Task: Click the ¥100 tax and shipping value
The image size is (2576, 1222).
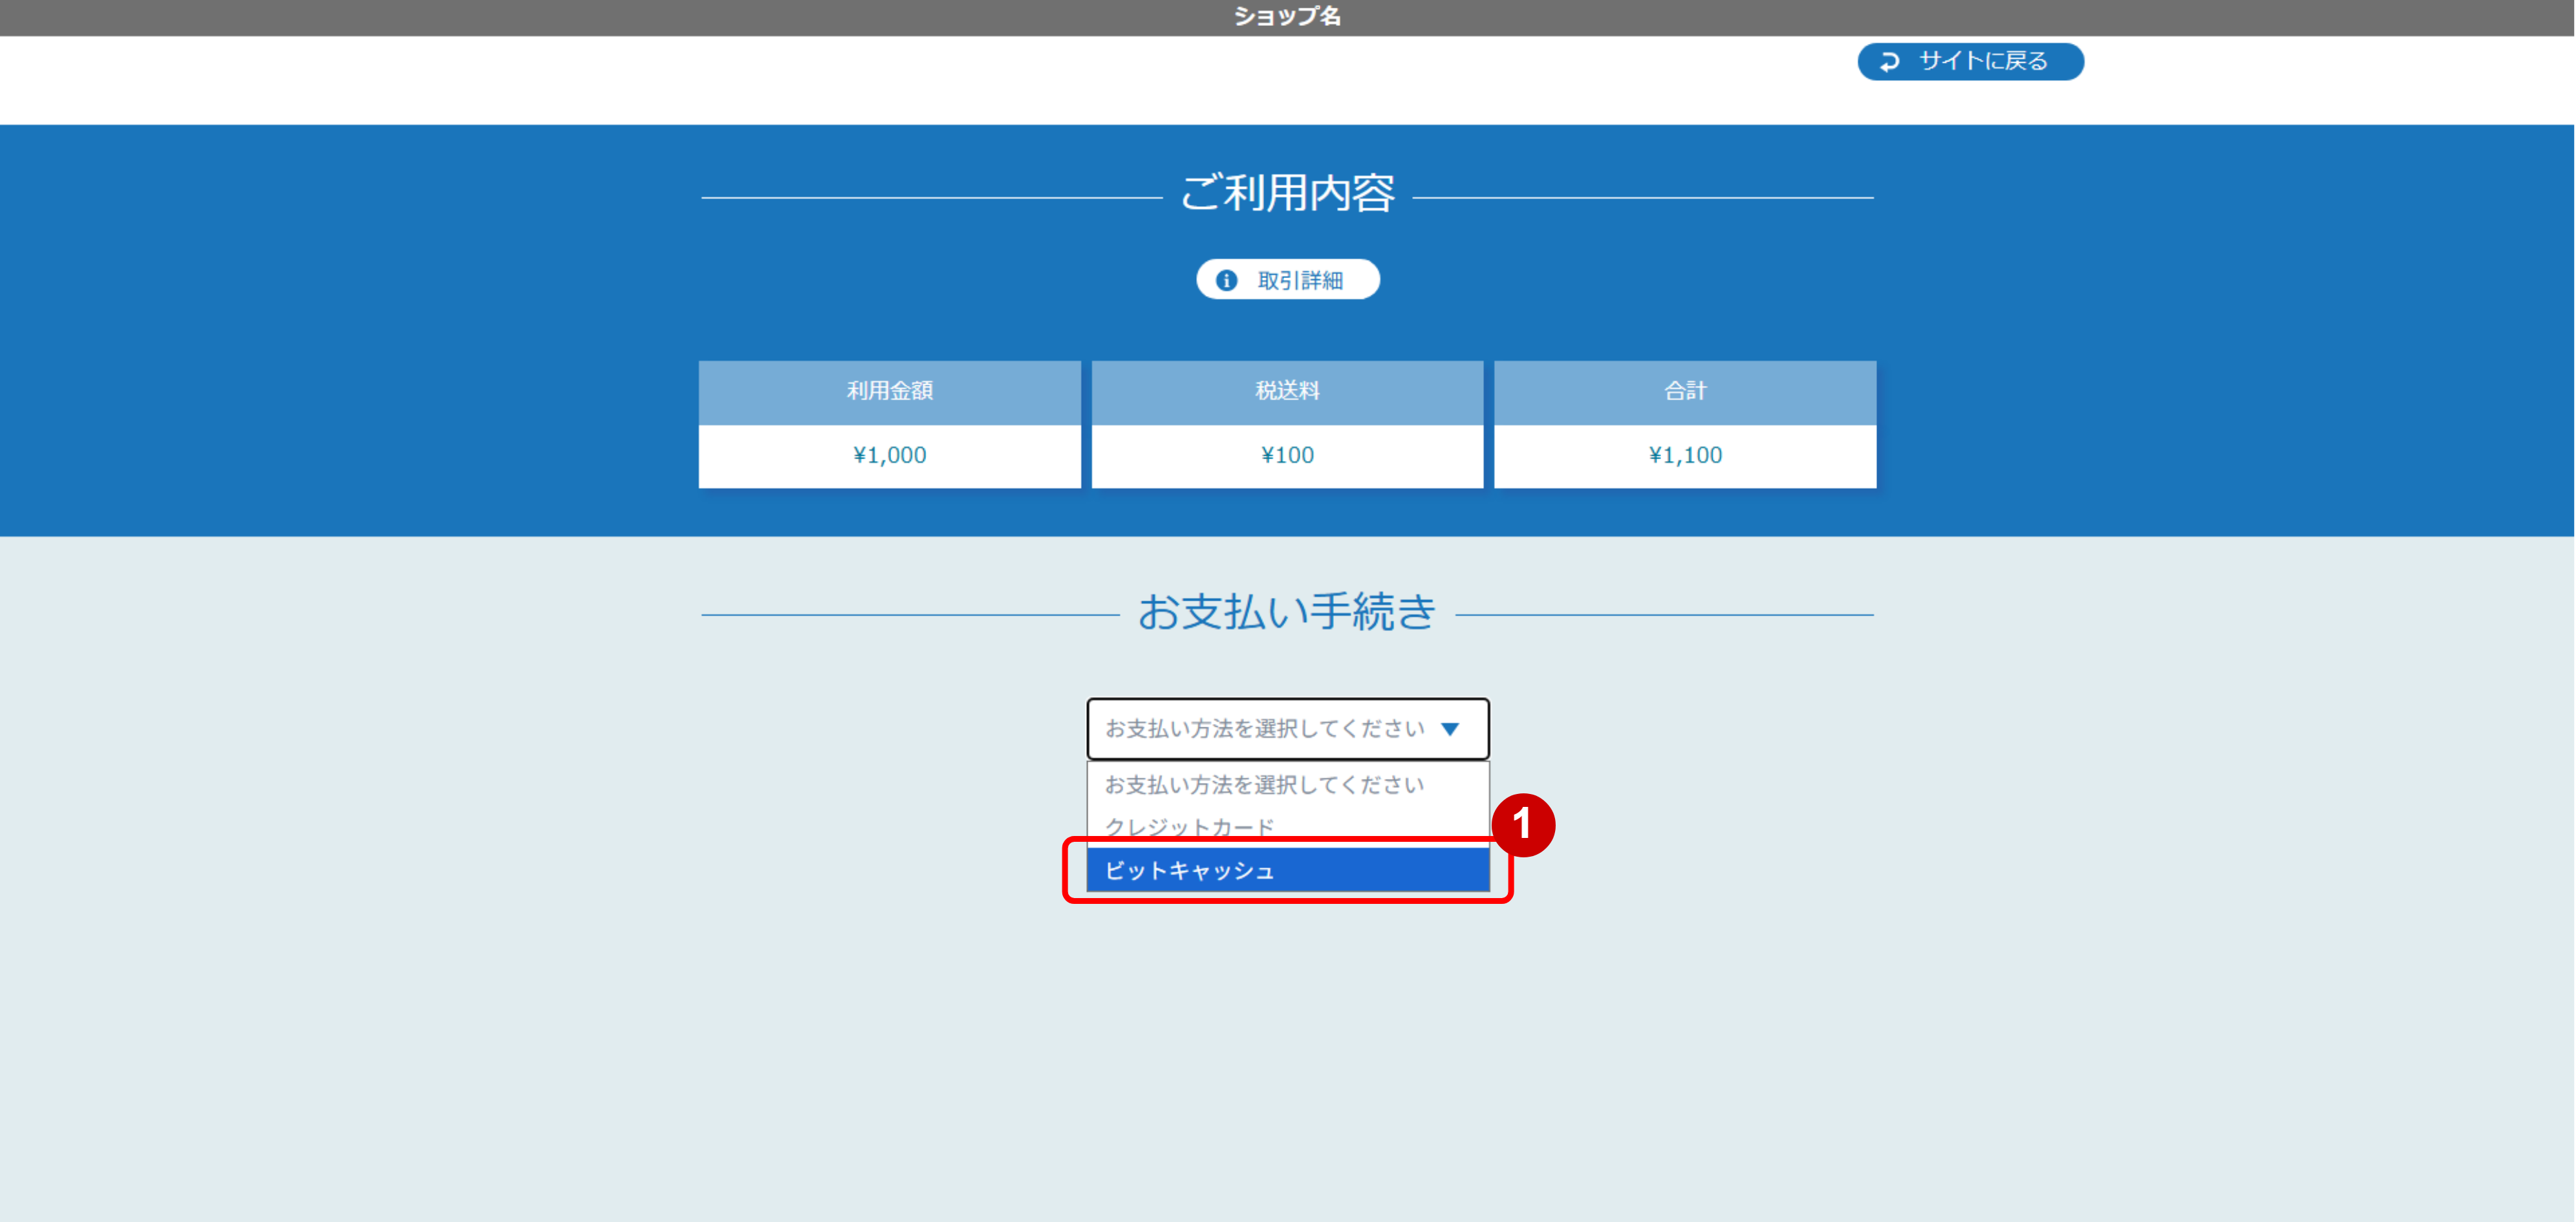Action: coord(1287,456)
